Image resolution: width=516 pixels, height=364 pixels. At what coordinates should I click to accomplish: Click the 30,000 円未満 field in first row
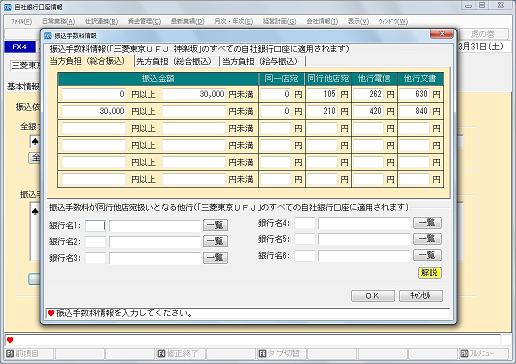tap(194, 94)
